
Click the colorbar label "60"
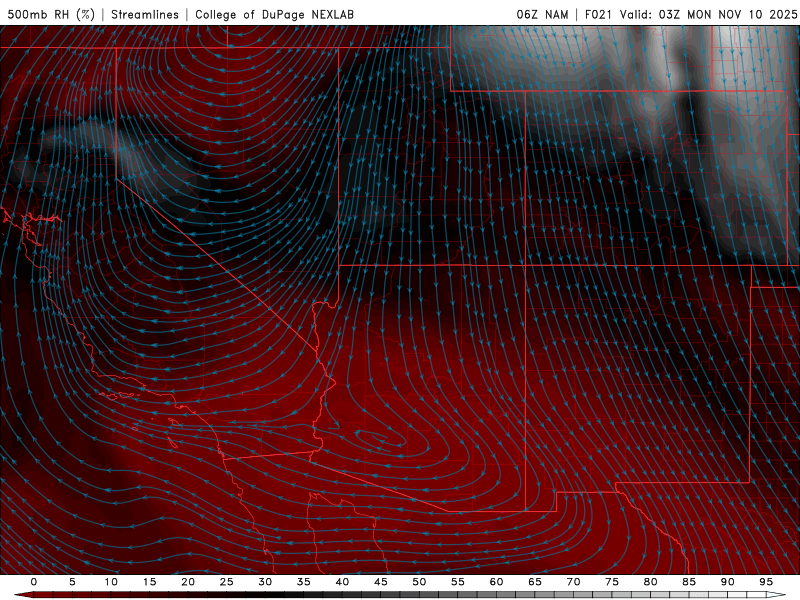click(x=496, y=582)
